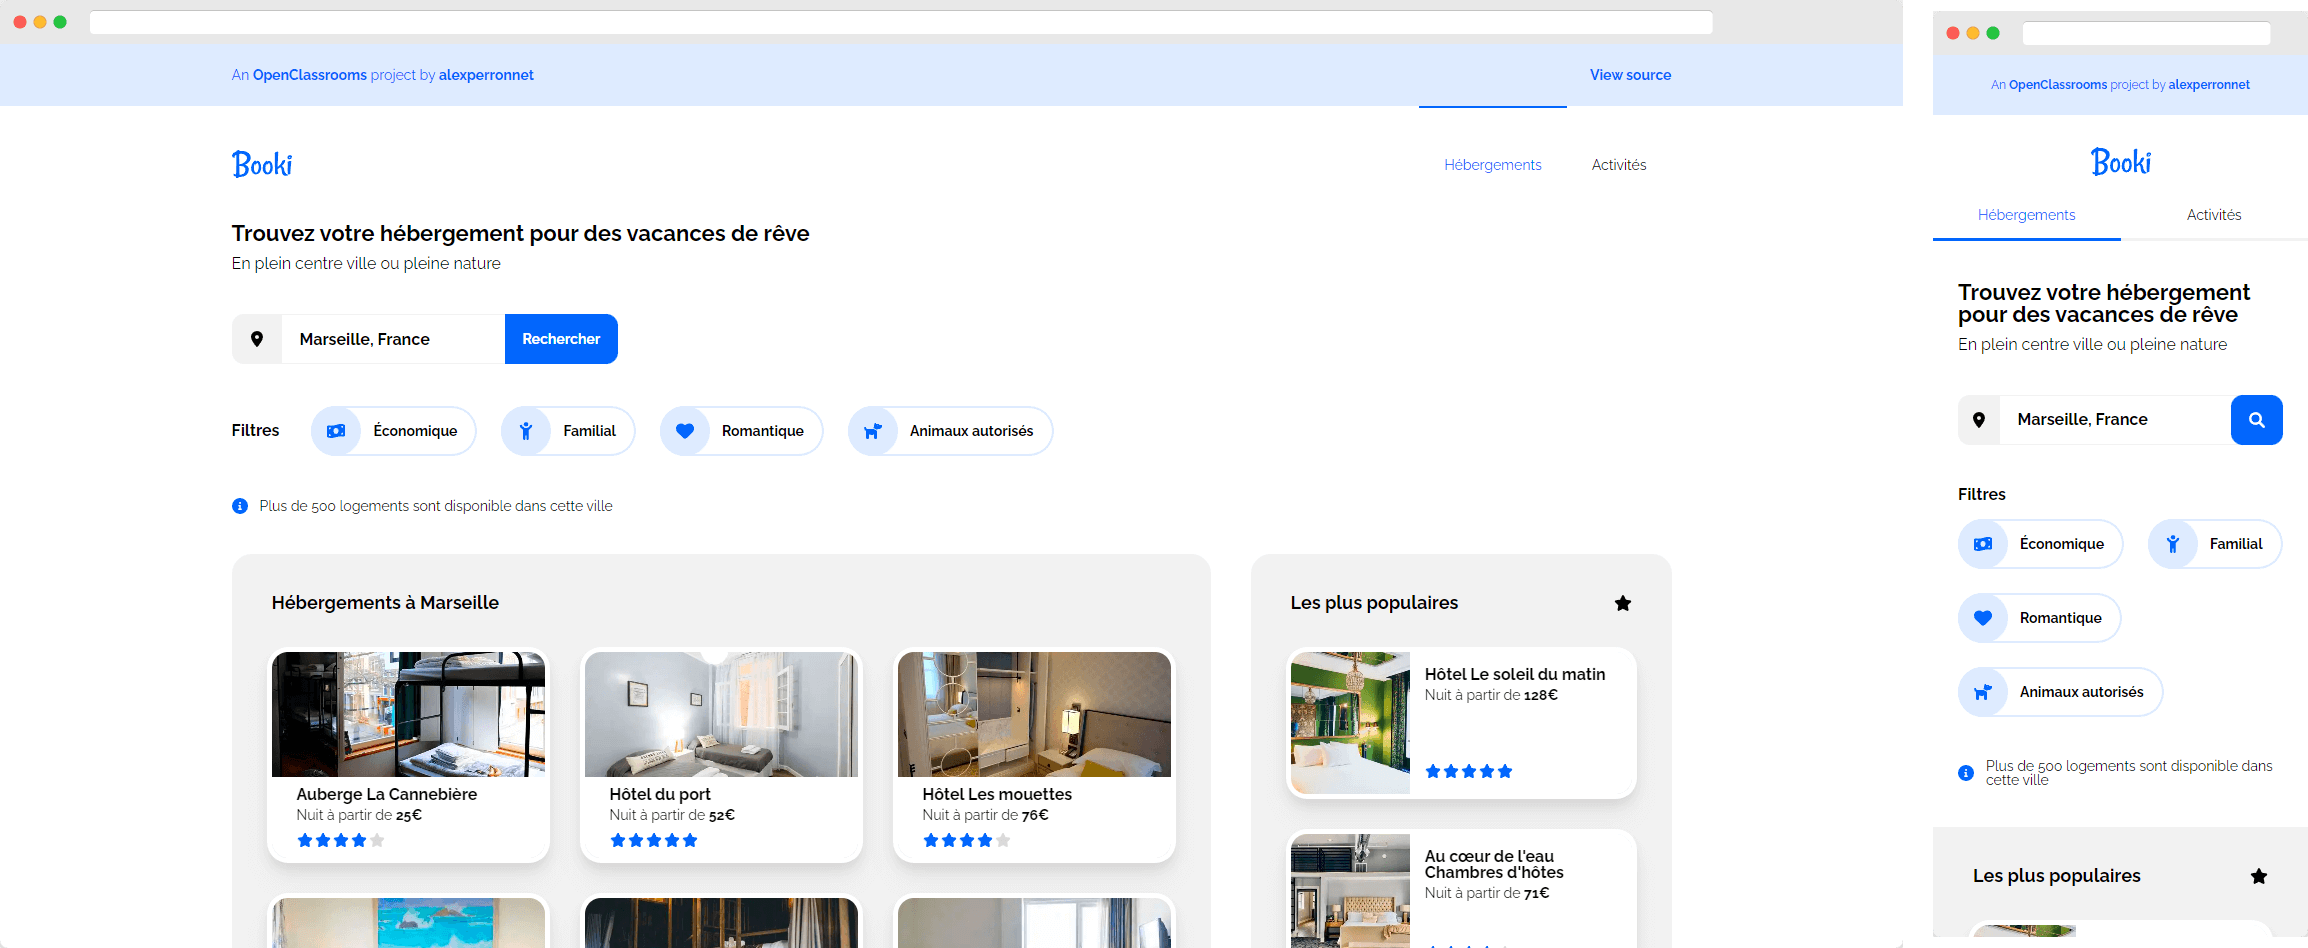This screenshot has height=948, width=2308.
Task: Click the price Nuit à partir de 128€
Action: 1491,695
